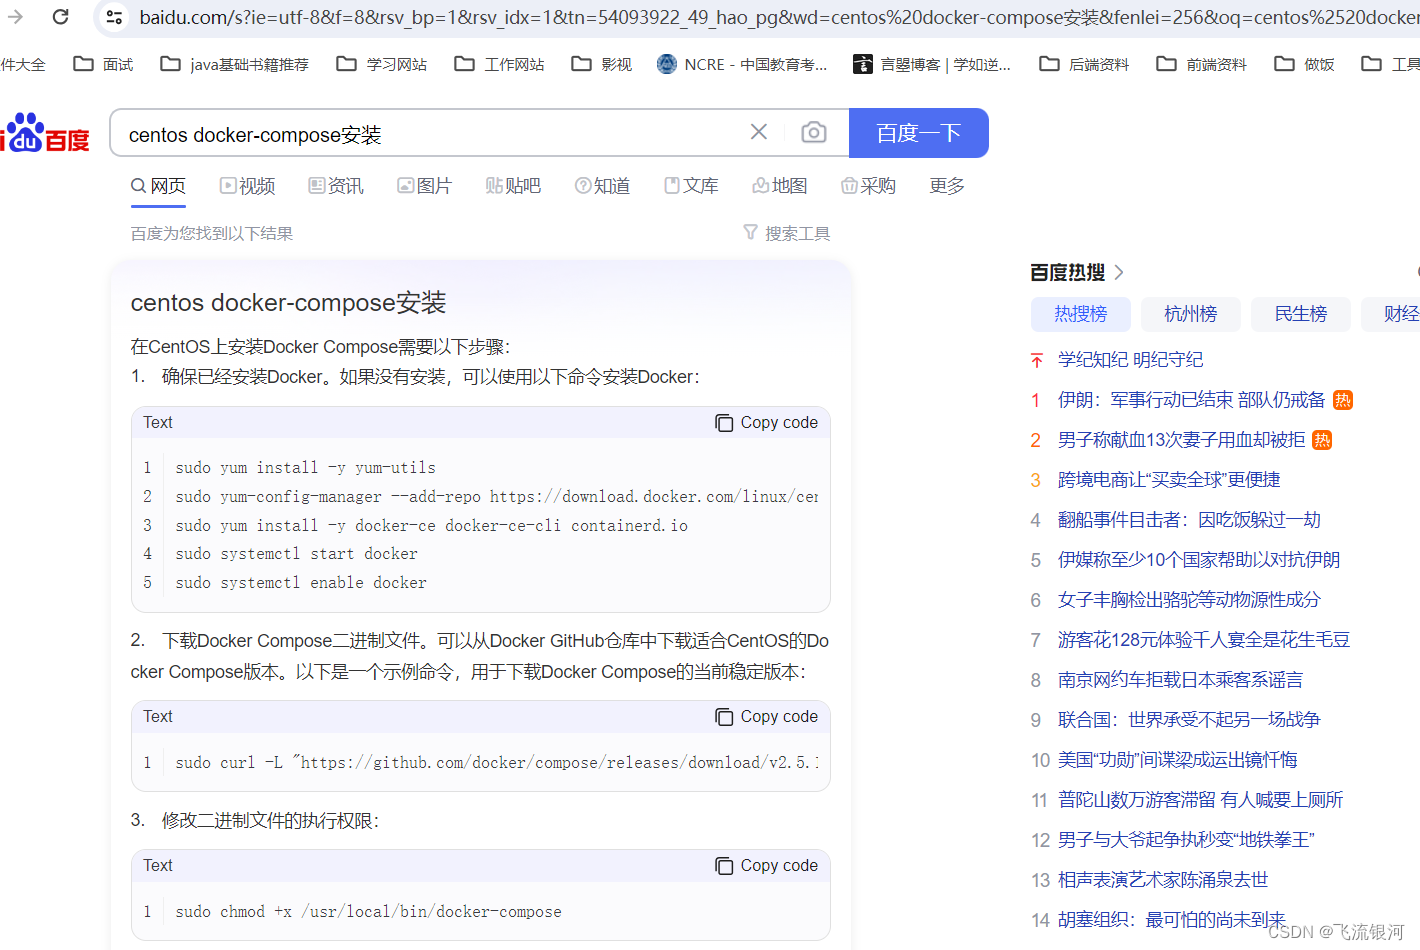Viewport: 1420px width, 950px height.
Task: Open hot topic 普陀山数万游客滞留 有人喊要上厕所
Action: click(1201, 800)
